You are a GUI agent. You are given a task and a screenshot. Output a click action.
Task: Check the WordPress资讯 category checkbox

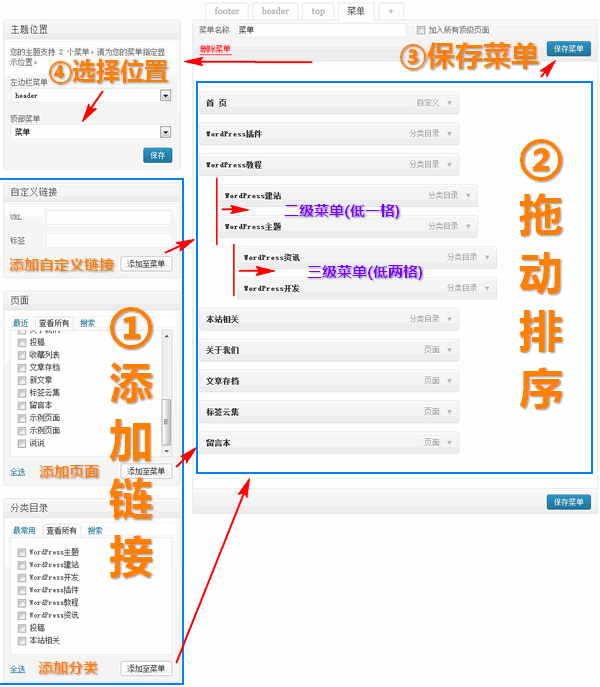[x=21, y=616]
